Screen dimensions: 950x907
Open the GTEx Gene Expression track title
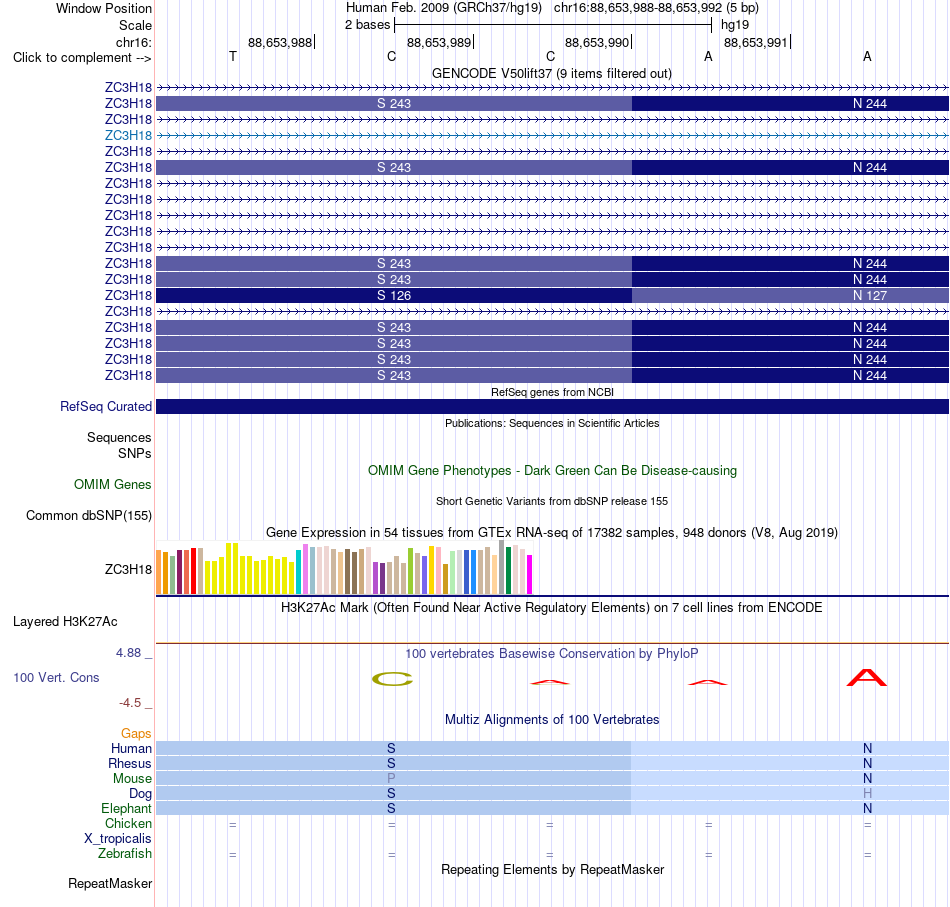tap(552, 533)
